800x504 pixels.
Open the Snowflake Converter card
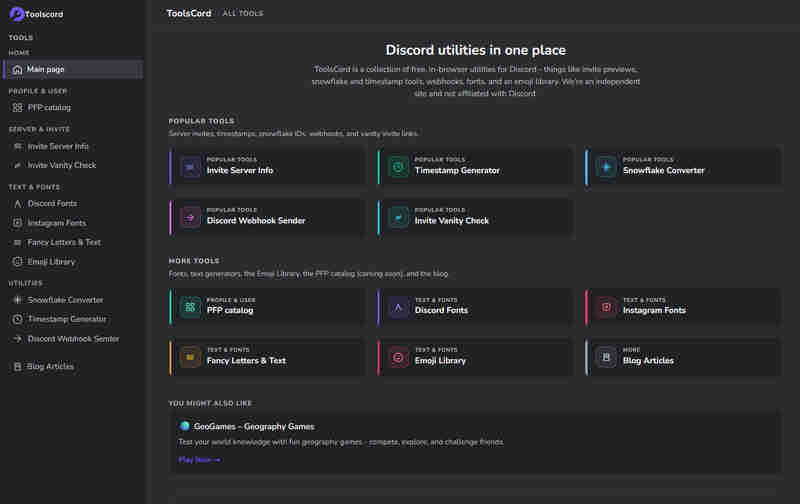(x=684, y=167)
